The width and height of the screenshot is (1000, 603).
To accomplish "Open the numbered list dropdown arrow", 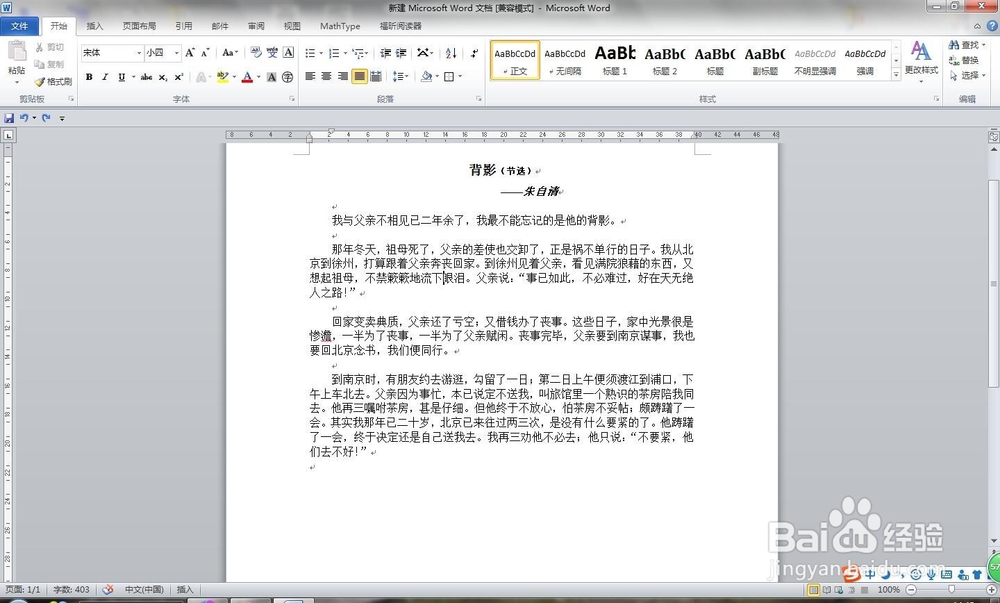I will point(346,54).
